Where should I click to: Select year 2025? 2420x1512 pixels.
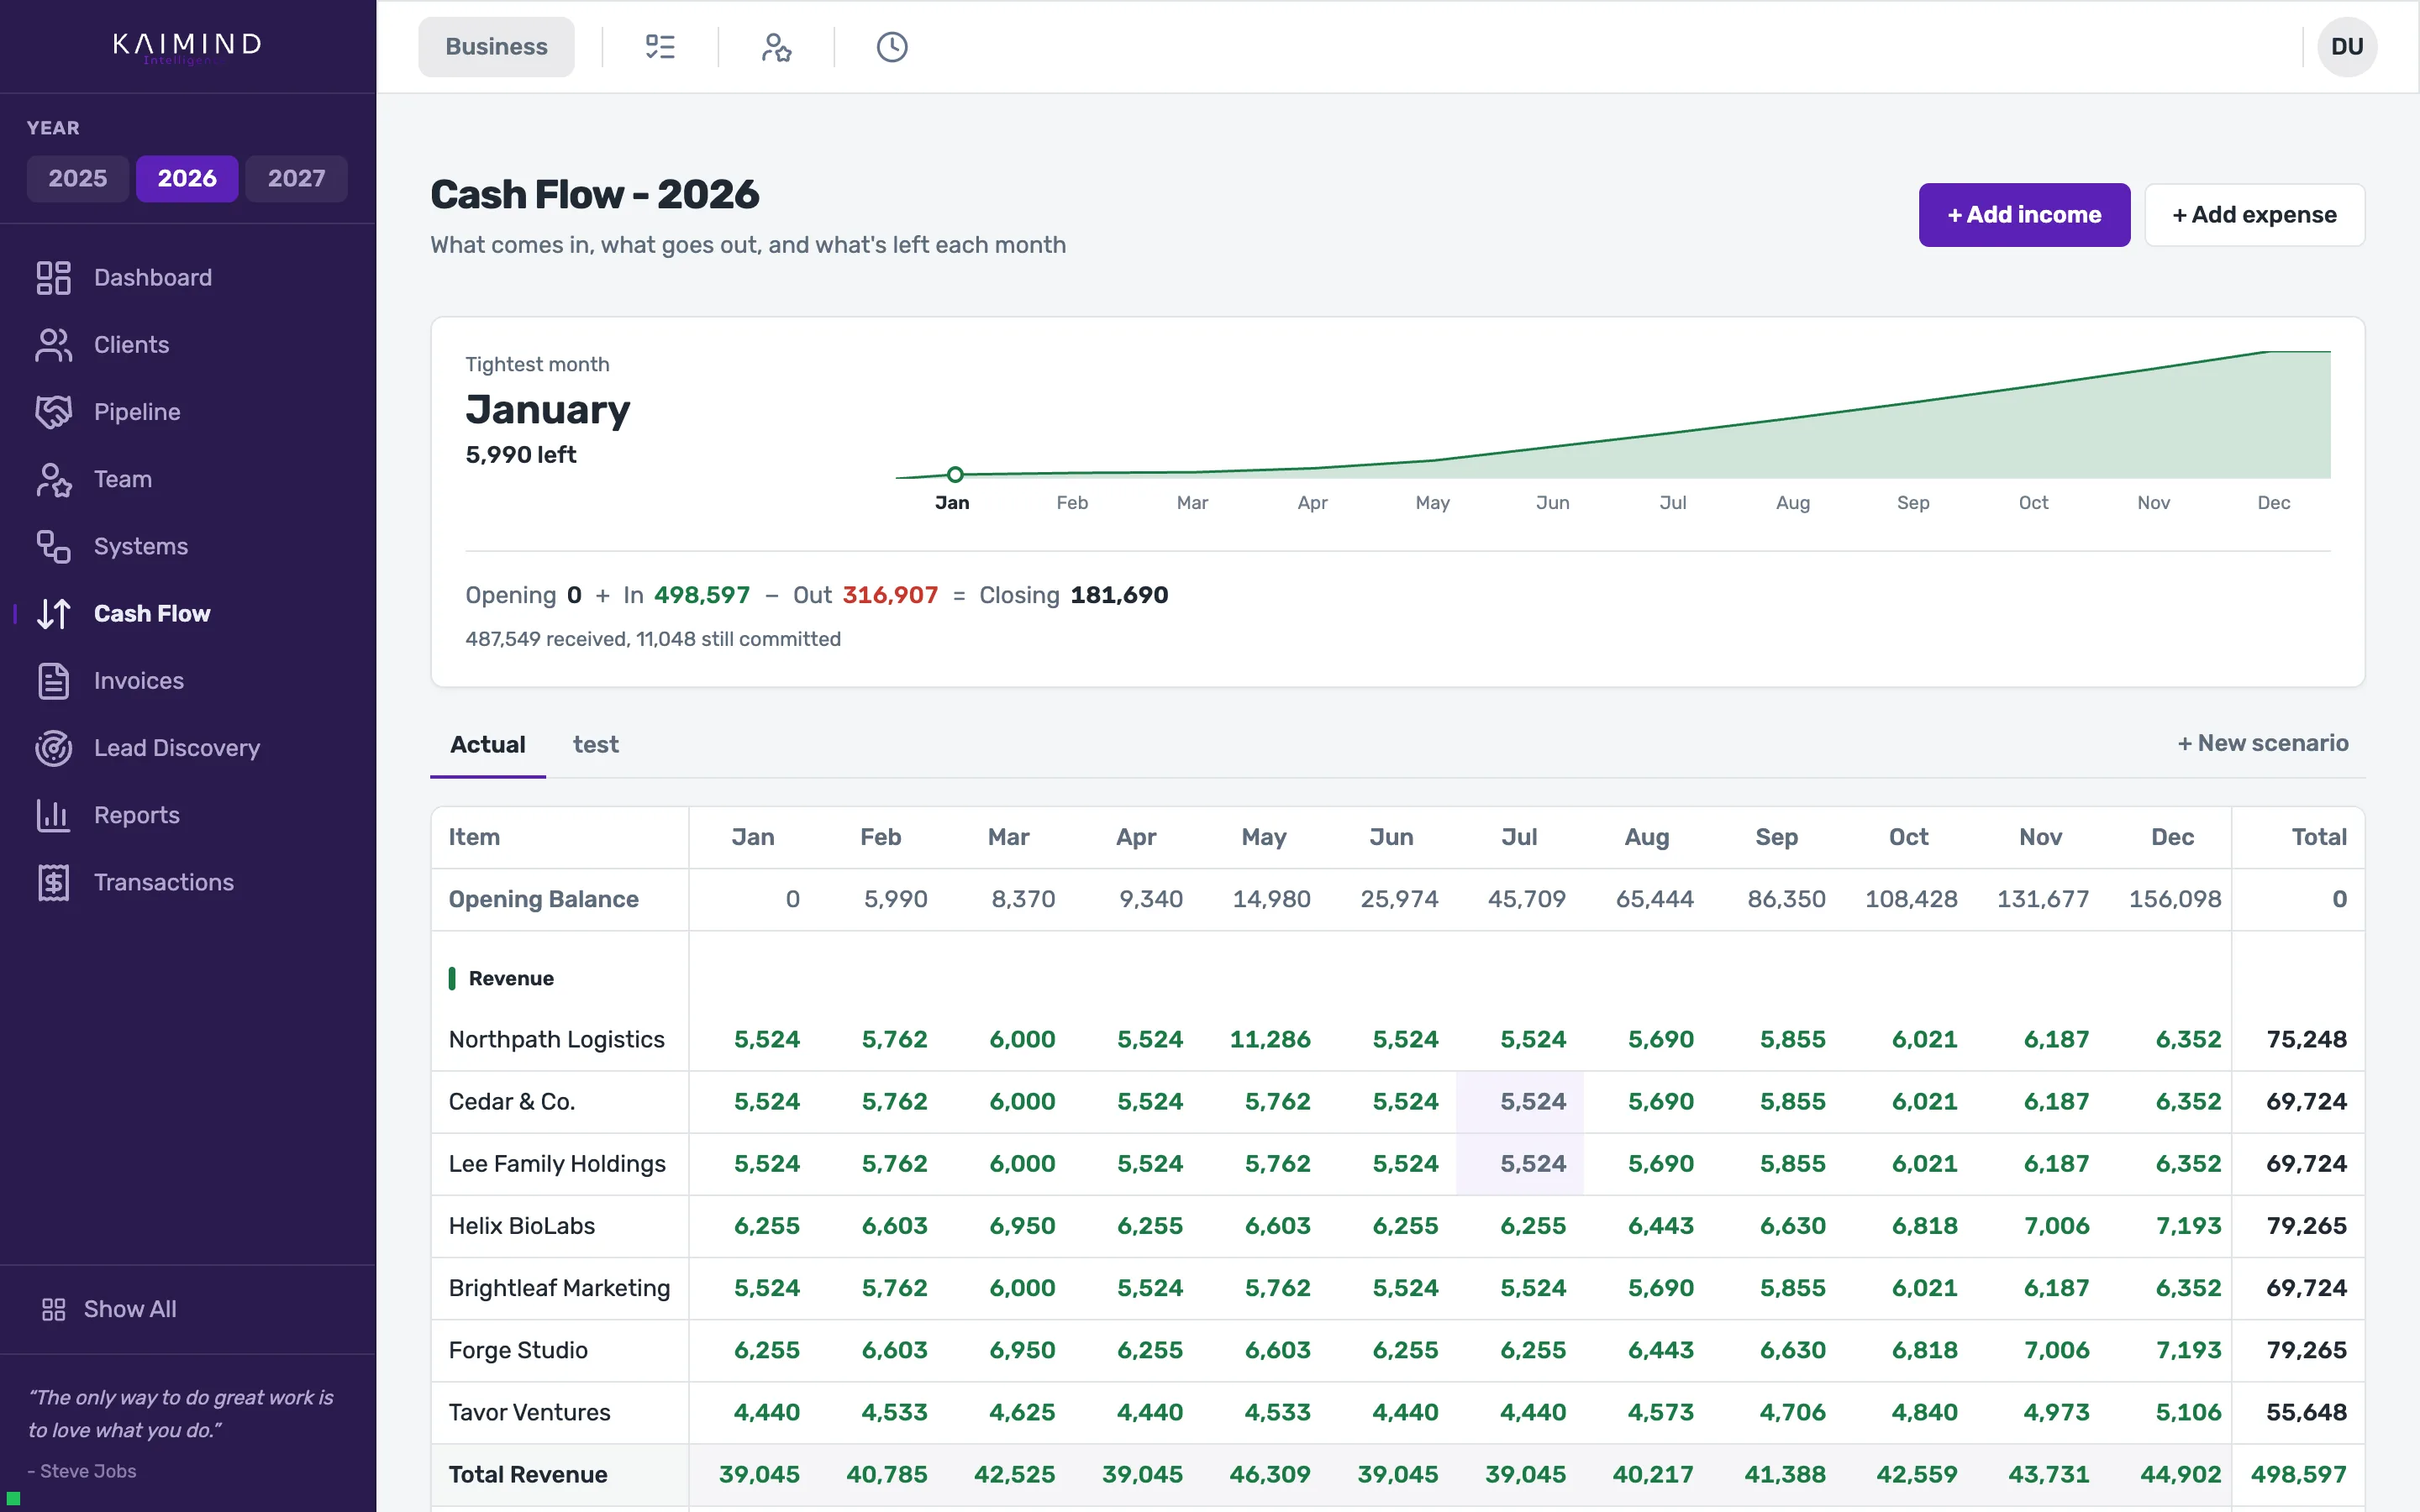(x=78, y=179)
